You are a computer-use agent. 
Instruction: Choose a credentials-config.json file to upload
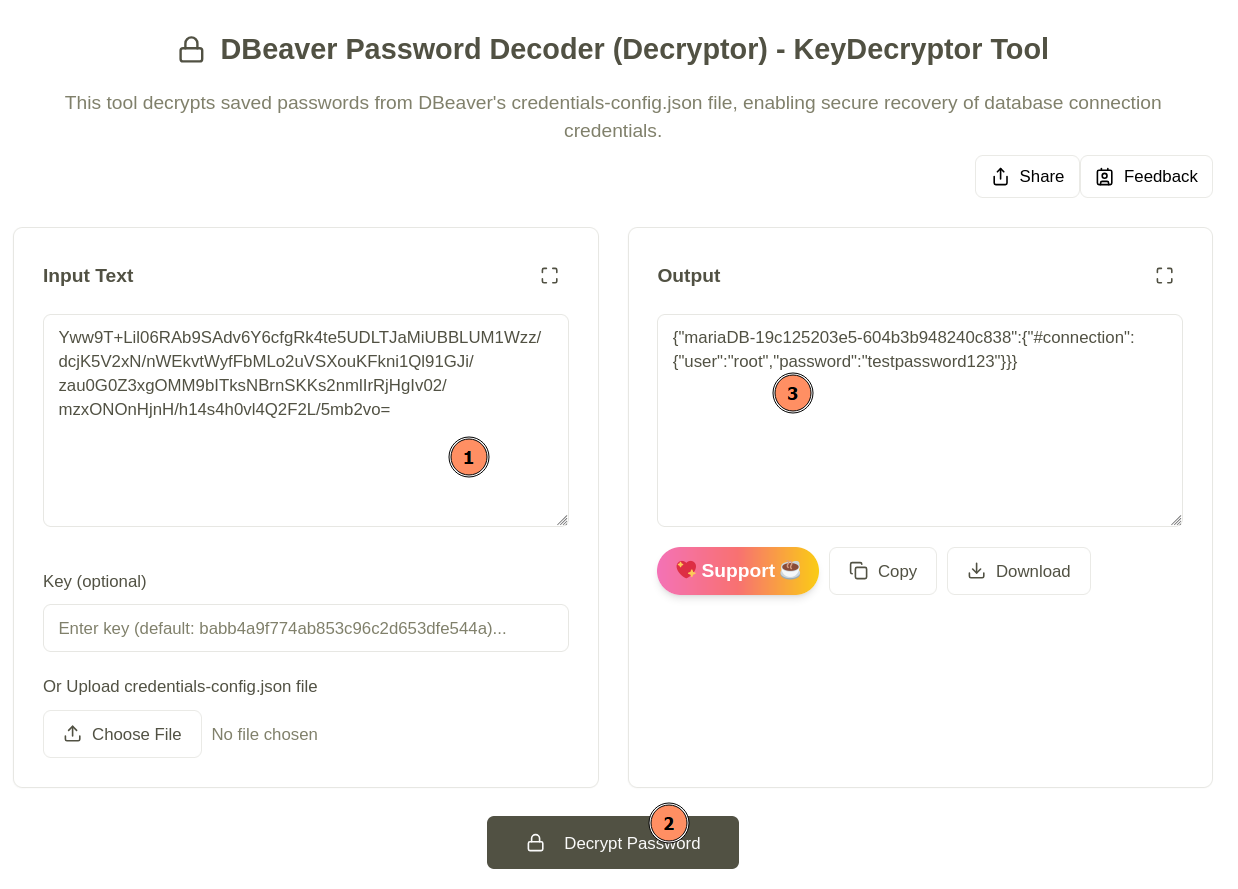pos(122,732)
